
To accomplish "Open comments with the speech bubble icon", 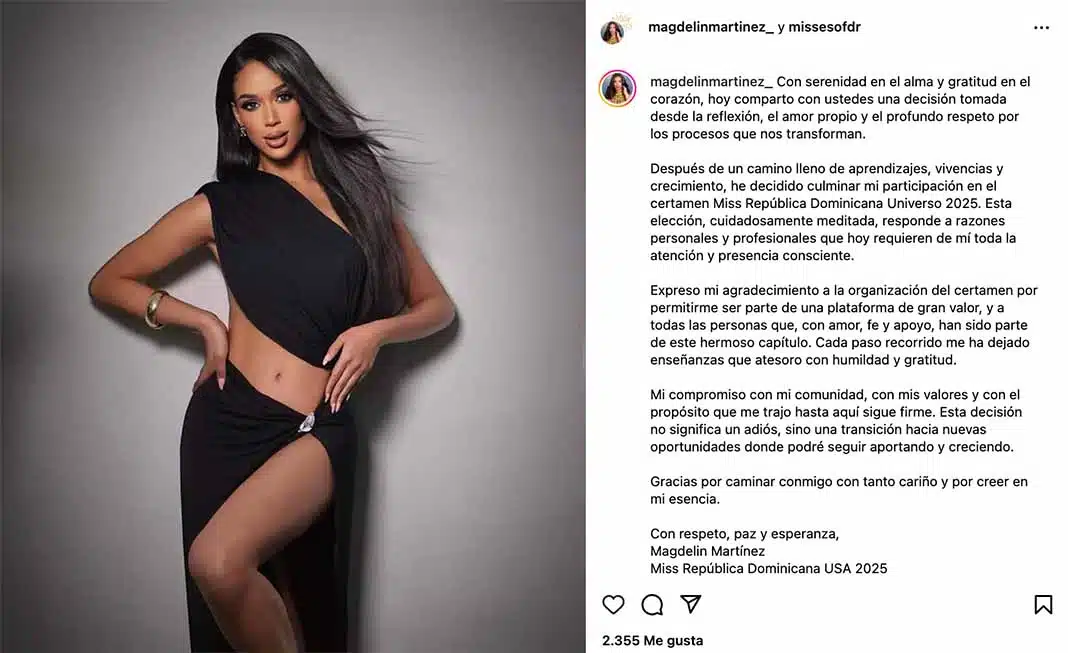I will 652,605.
